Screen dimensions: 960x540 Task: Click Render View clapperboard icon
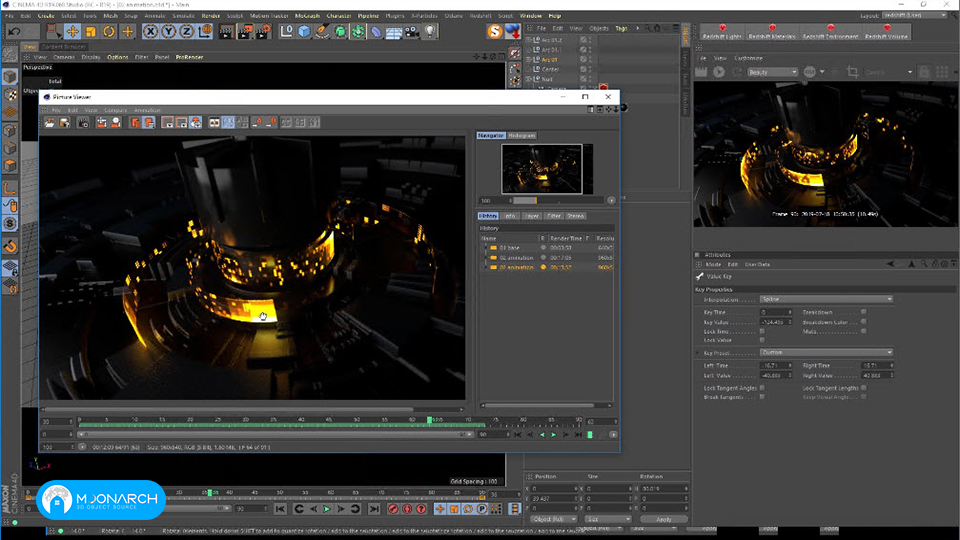[226, 31]
